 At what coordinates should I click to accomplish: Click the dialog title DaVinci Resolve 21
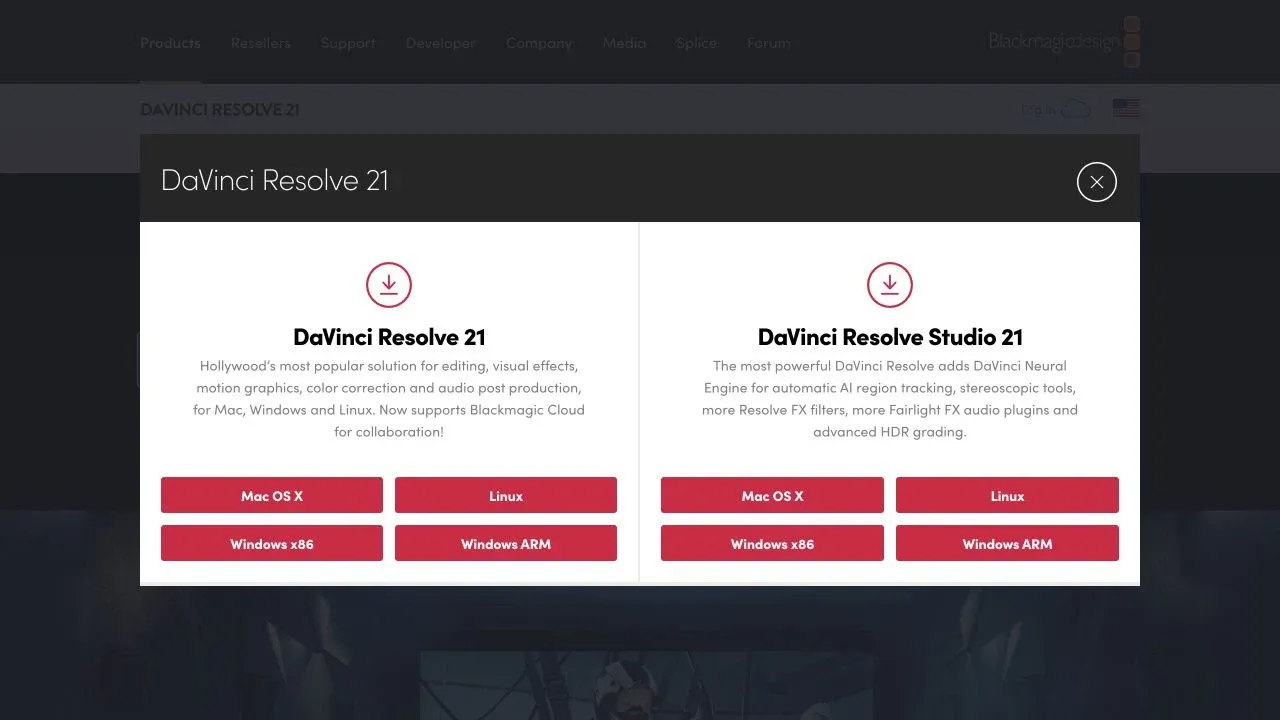pyautogui.click(x=274, y=181)
